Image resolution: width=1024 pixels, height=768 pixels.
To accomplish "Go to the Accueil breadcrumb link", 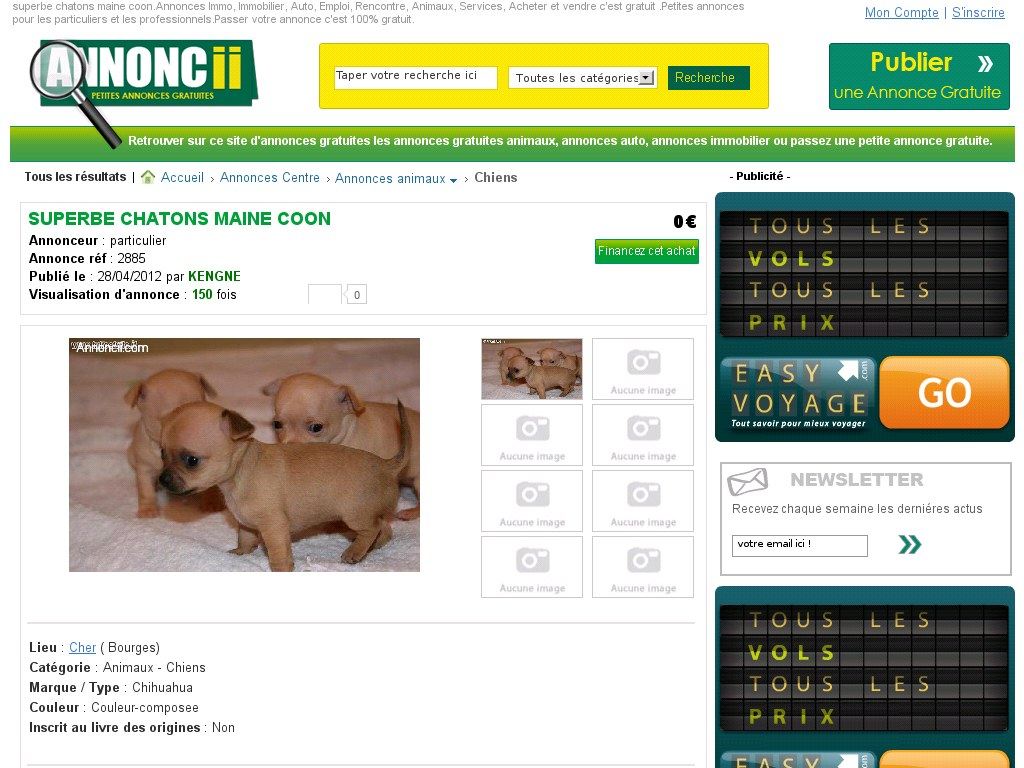I will [x=182, y=178].
